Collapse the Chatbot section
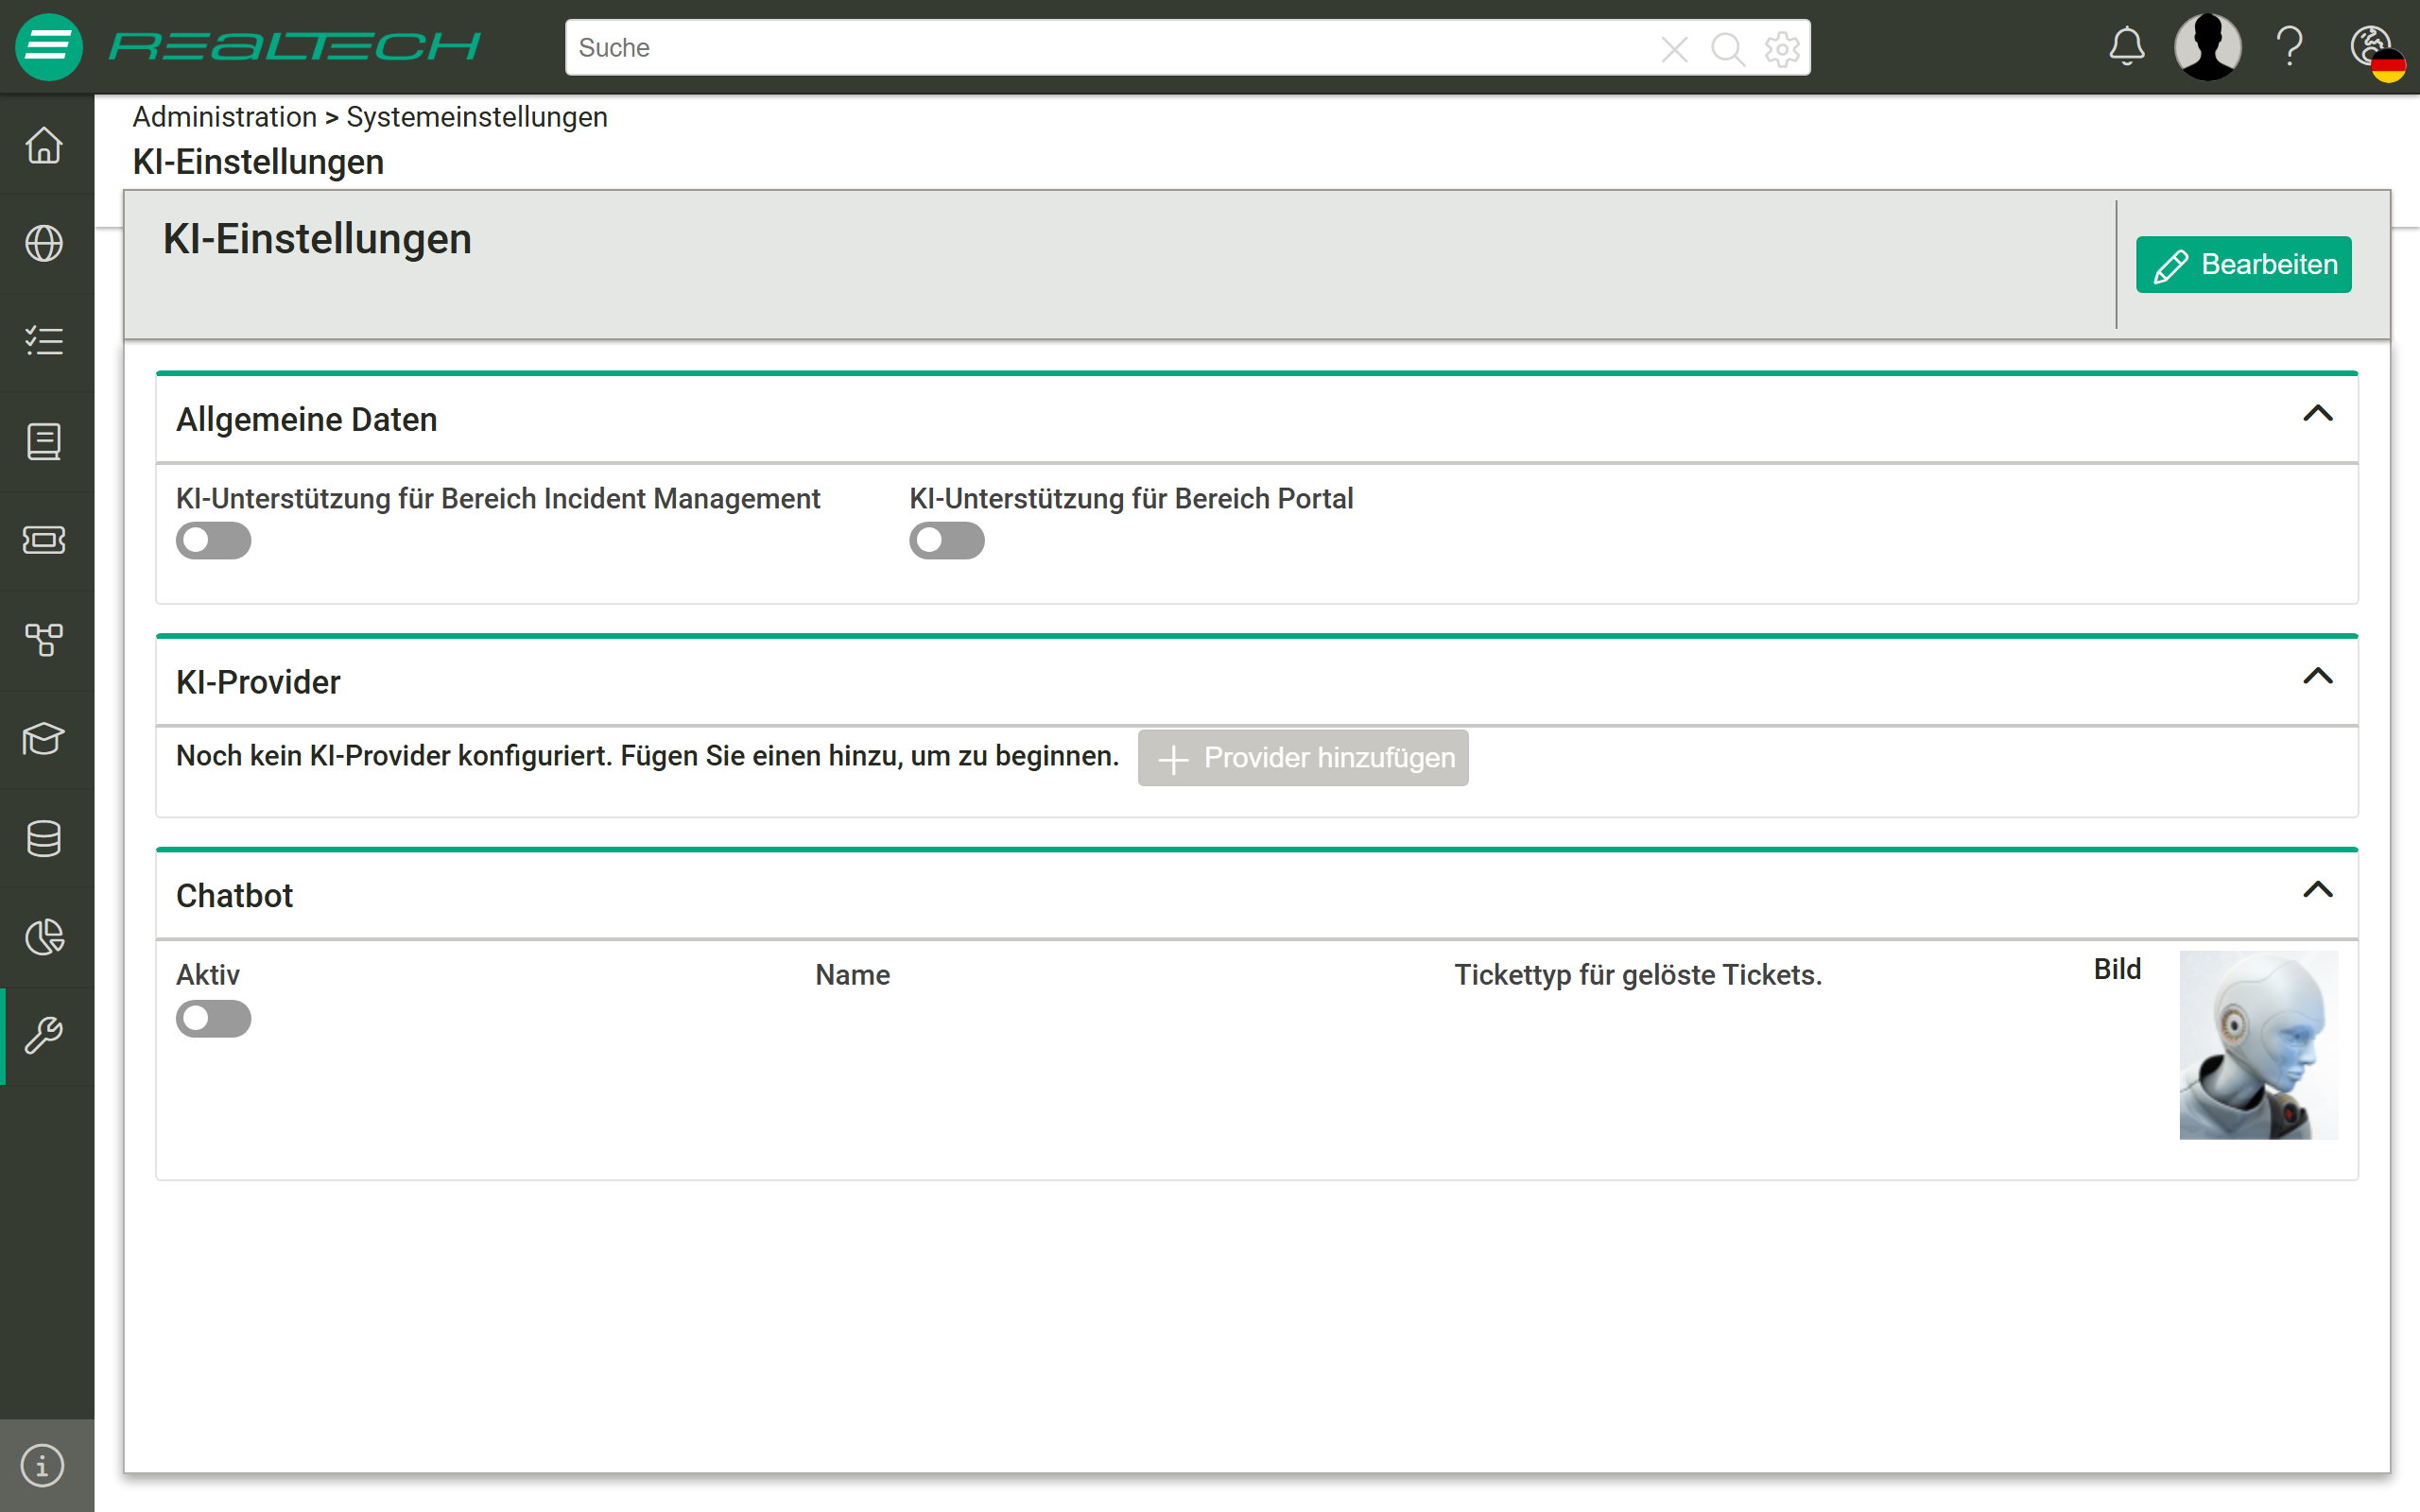This screenshot has width=2420, height=1512. tap(2317, 889)
